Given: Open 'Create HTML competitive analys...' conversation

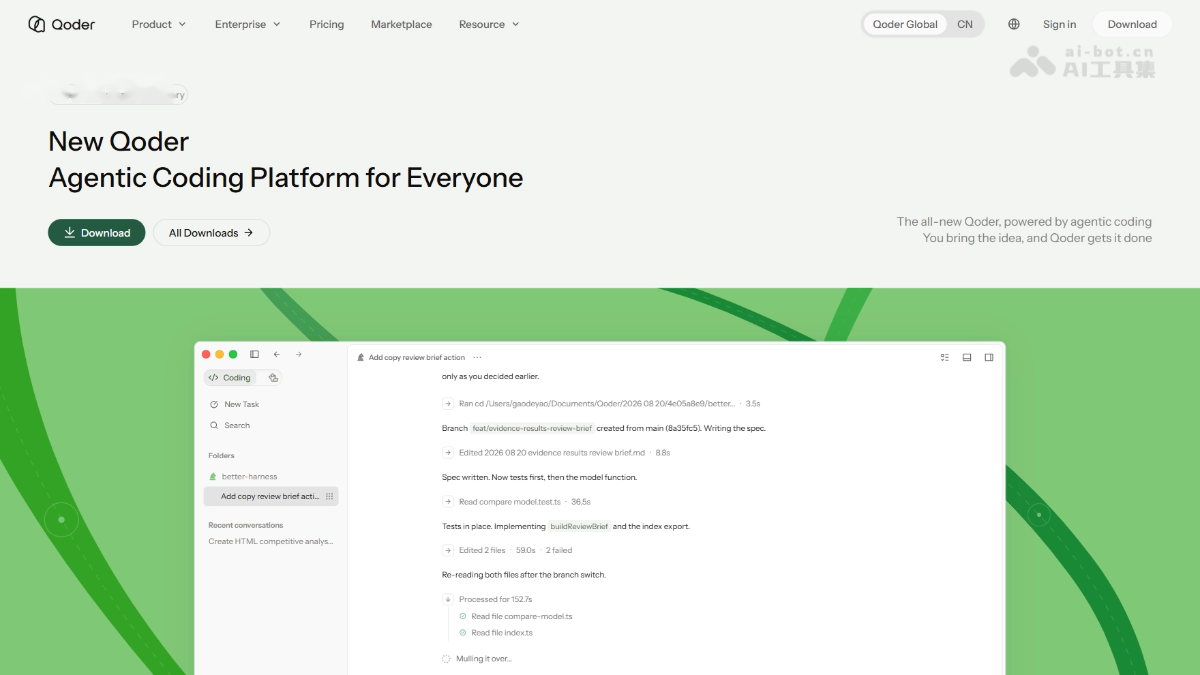Looking at the screenshot, I should coord(271,541).
